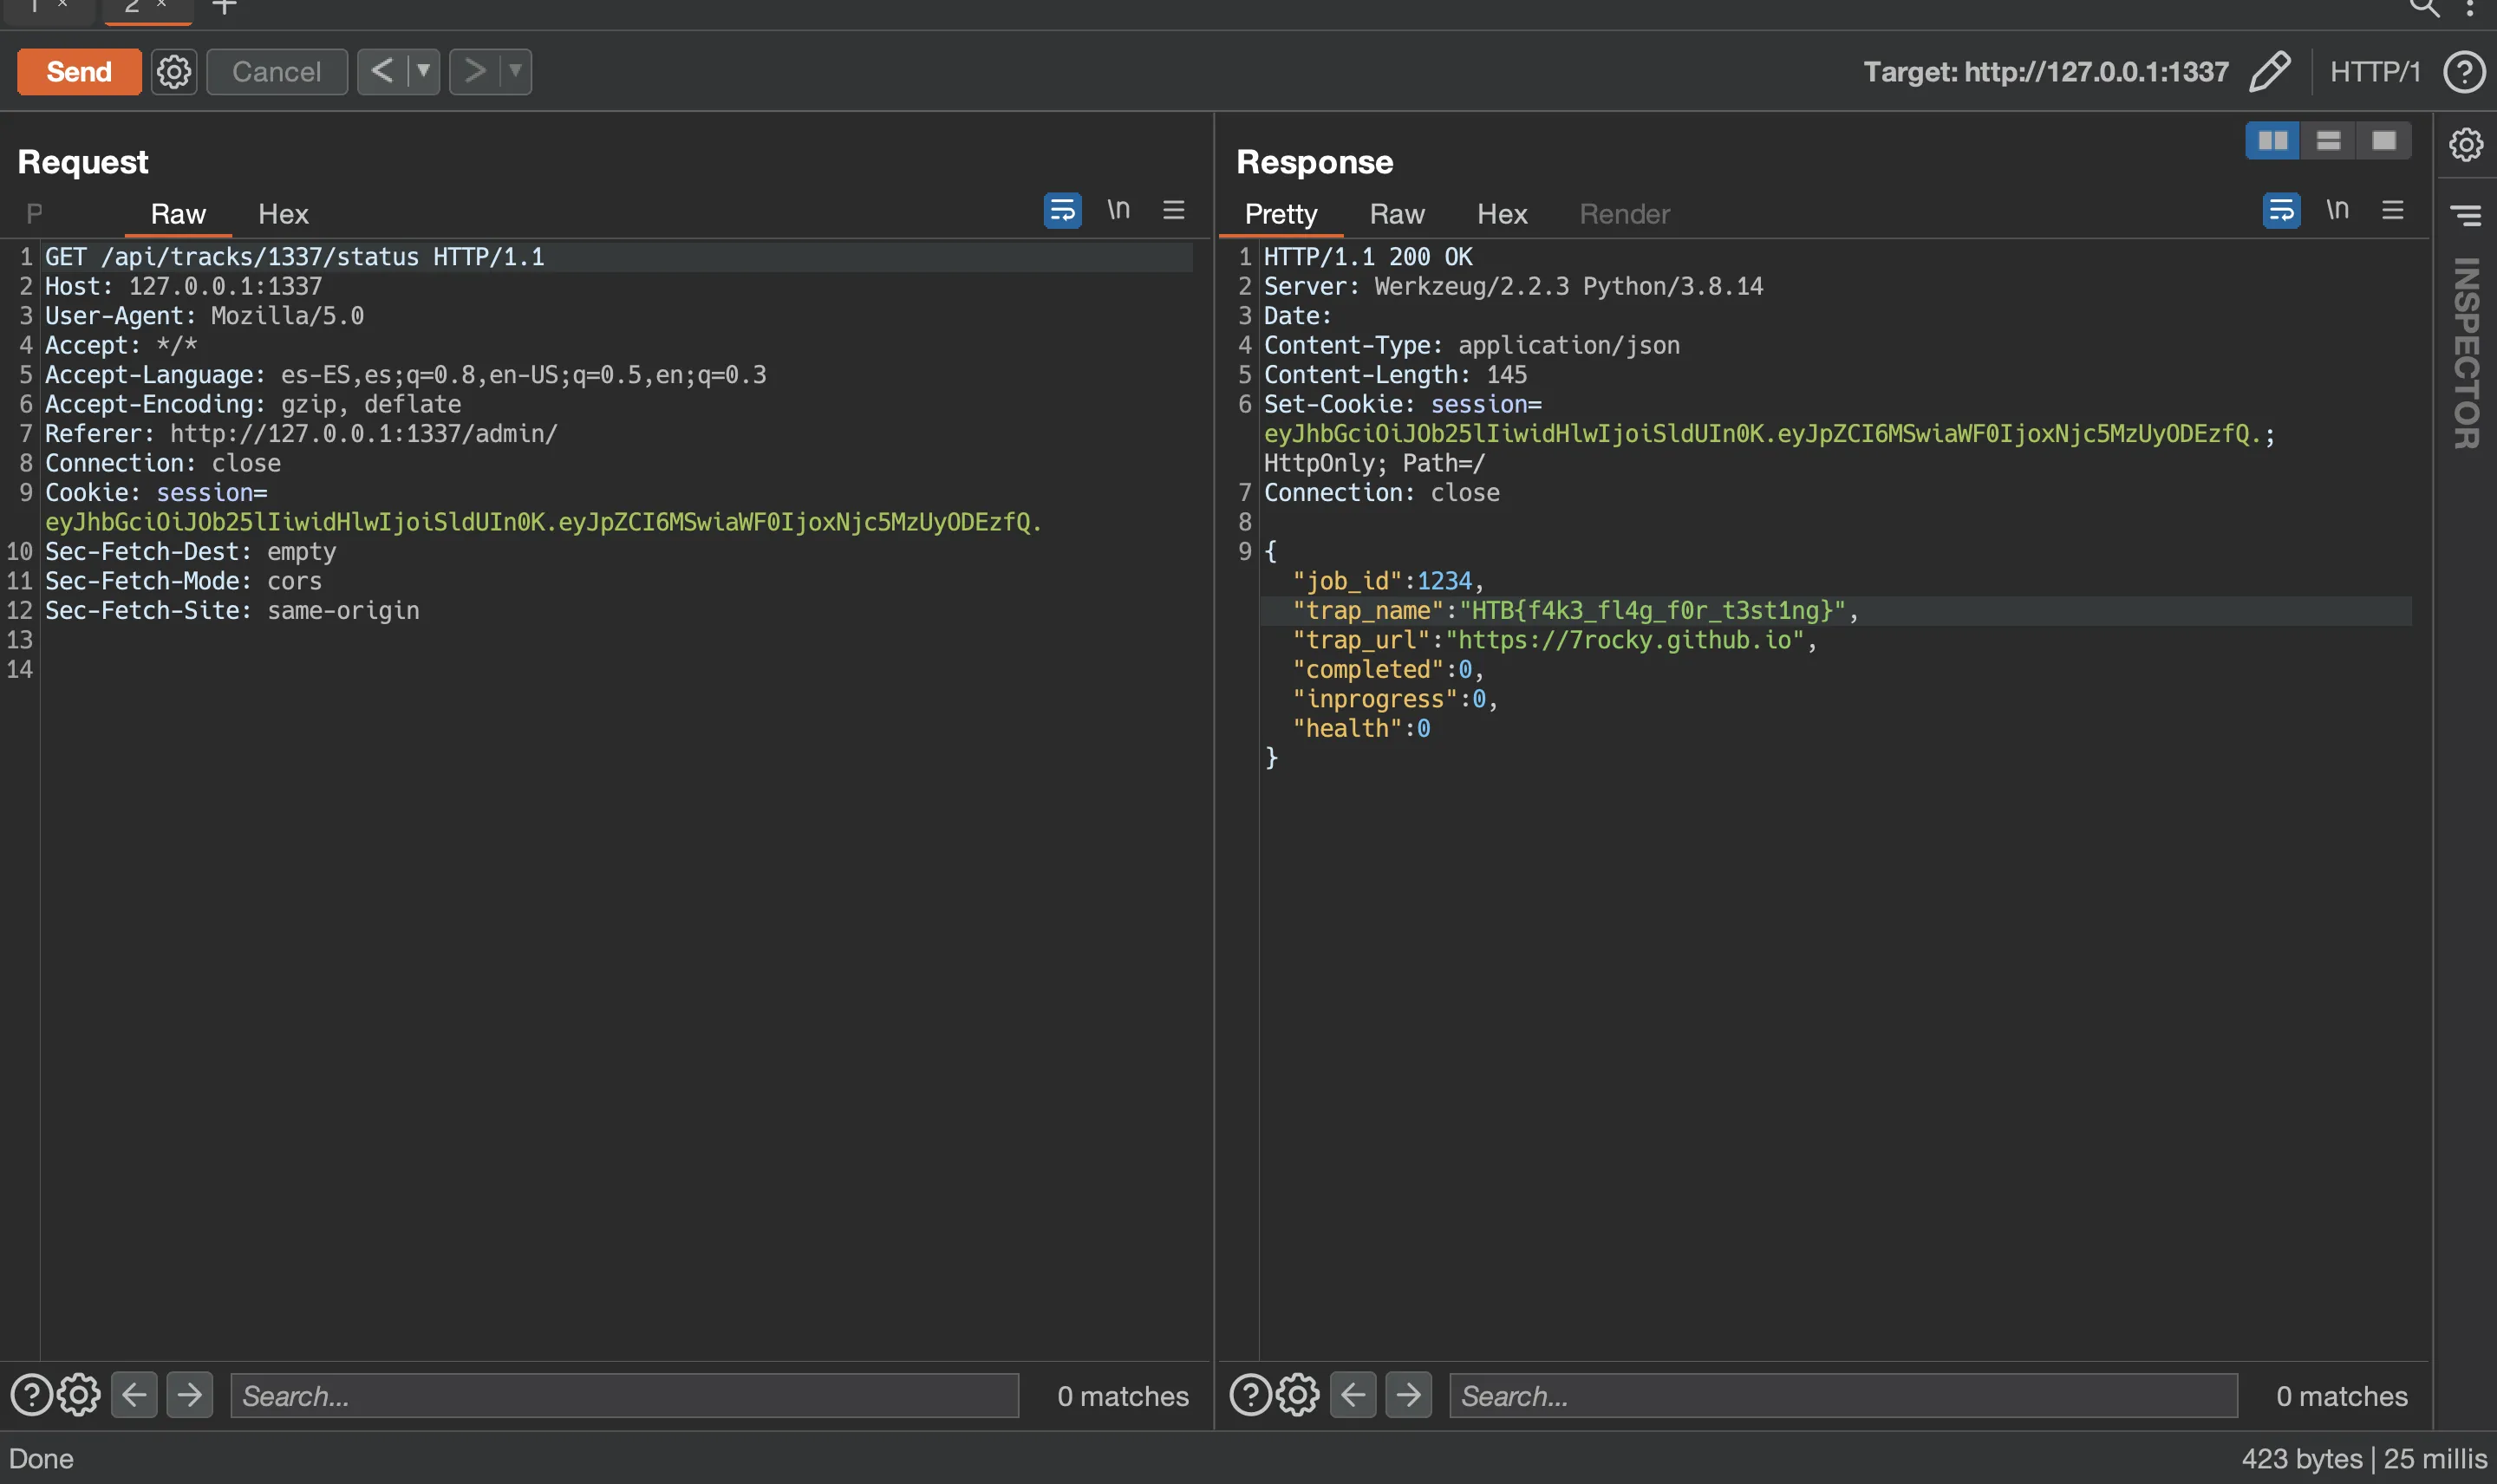Click the job_id 1234 value
The image size is (2497, 1484).
(1444, 581)
